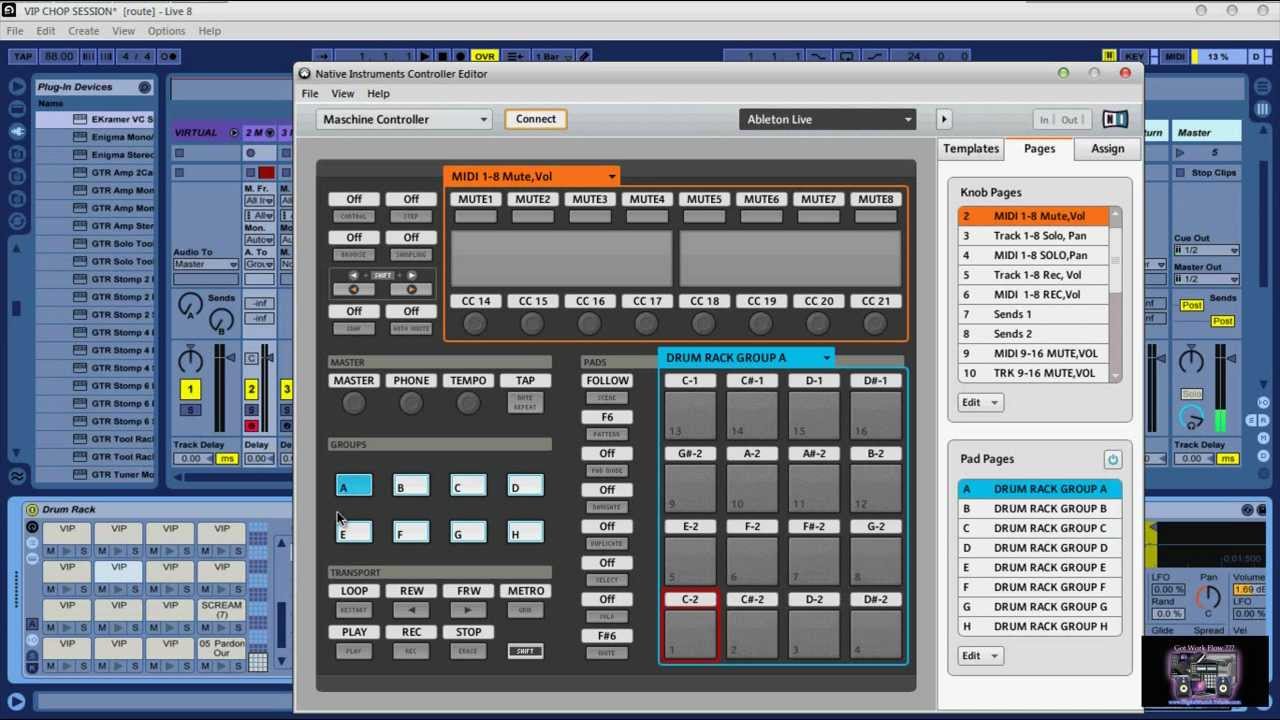Click the Ableton draw mode pencil icon
This screenshot has width=1280, height=720.
click(585, 57)
